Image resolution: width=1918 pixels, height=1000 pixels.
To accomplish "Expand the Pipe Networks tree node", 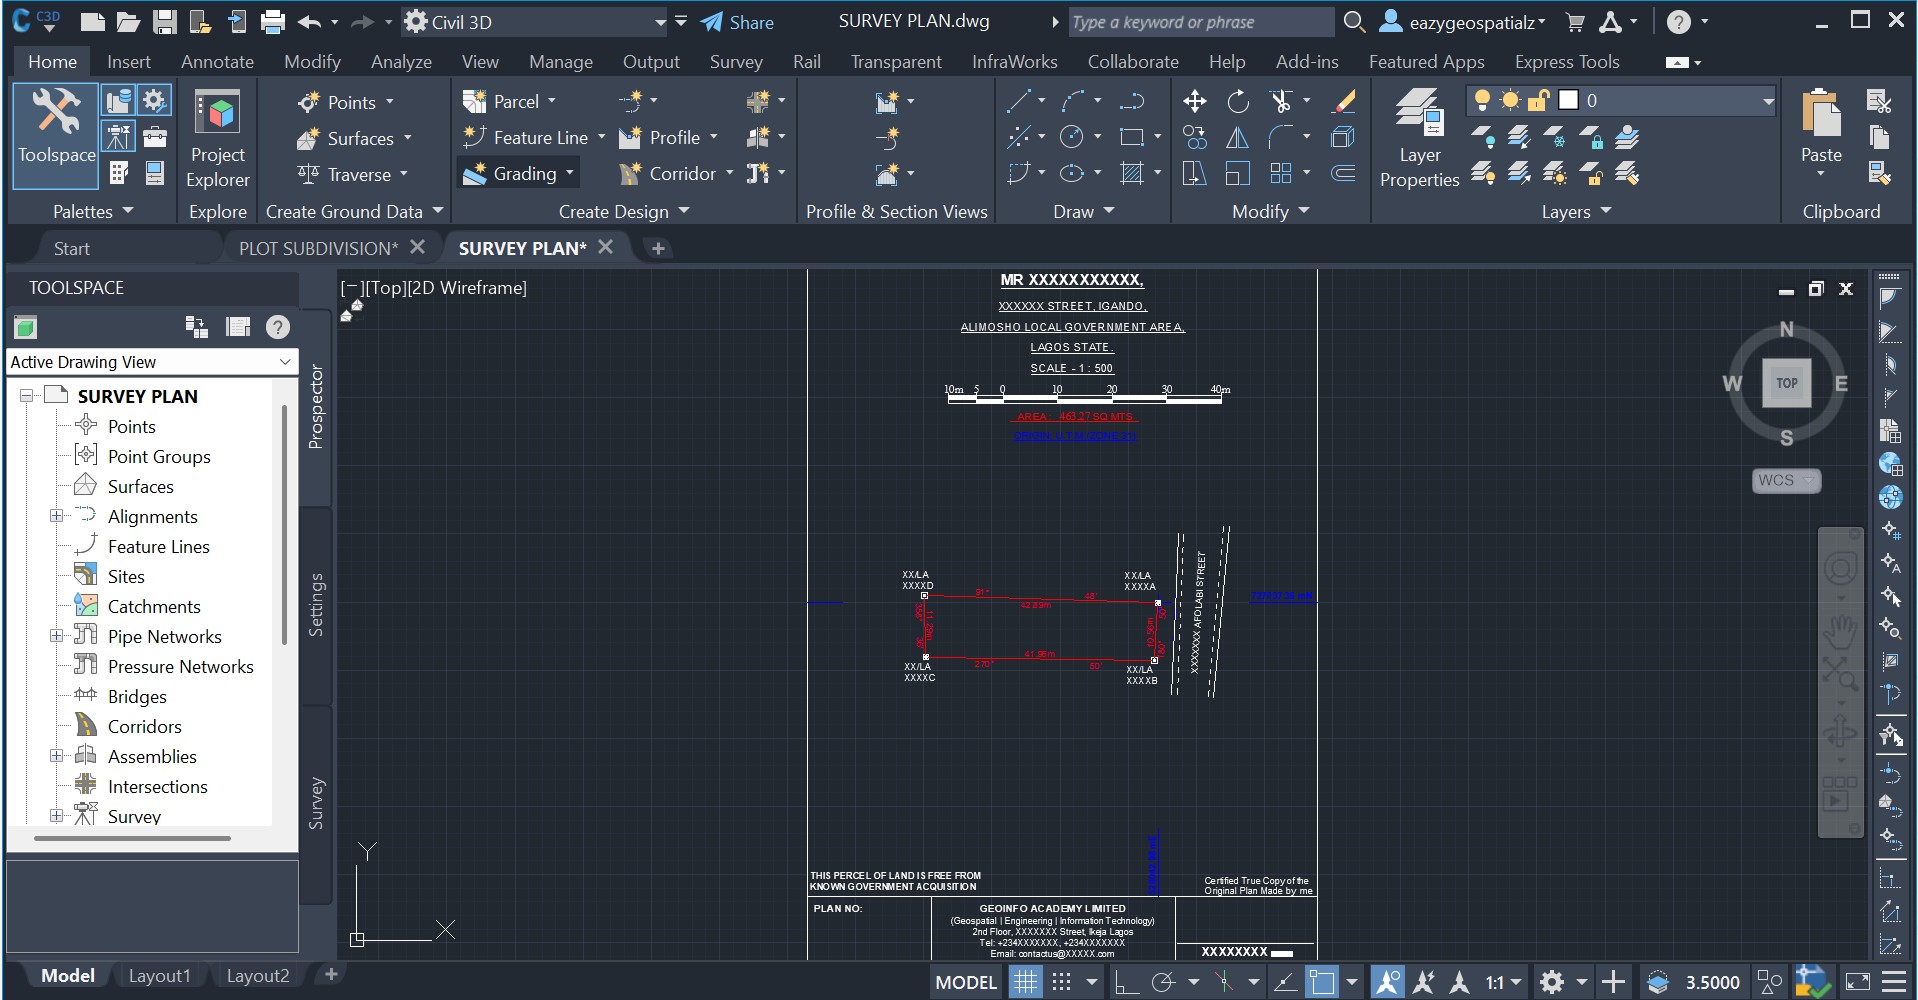I will 57,636.
